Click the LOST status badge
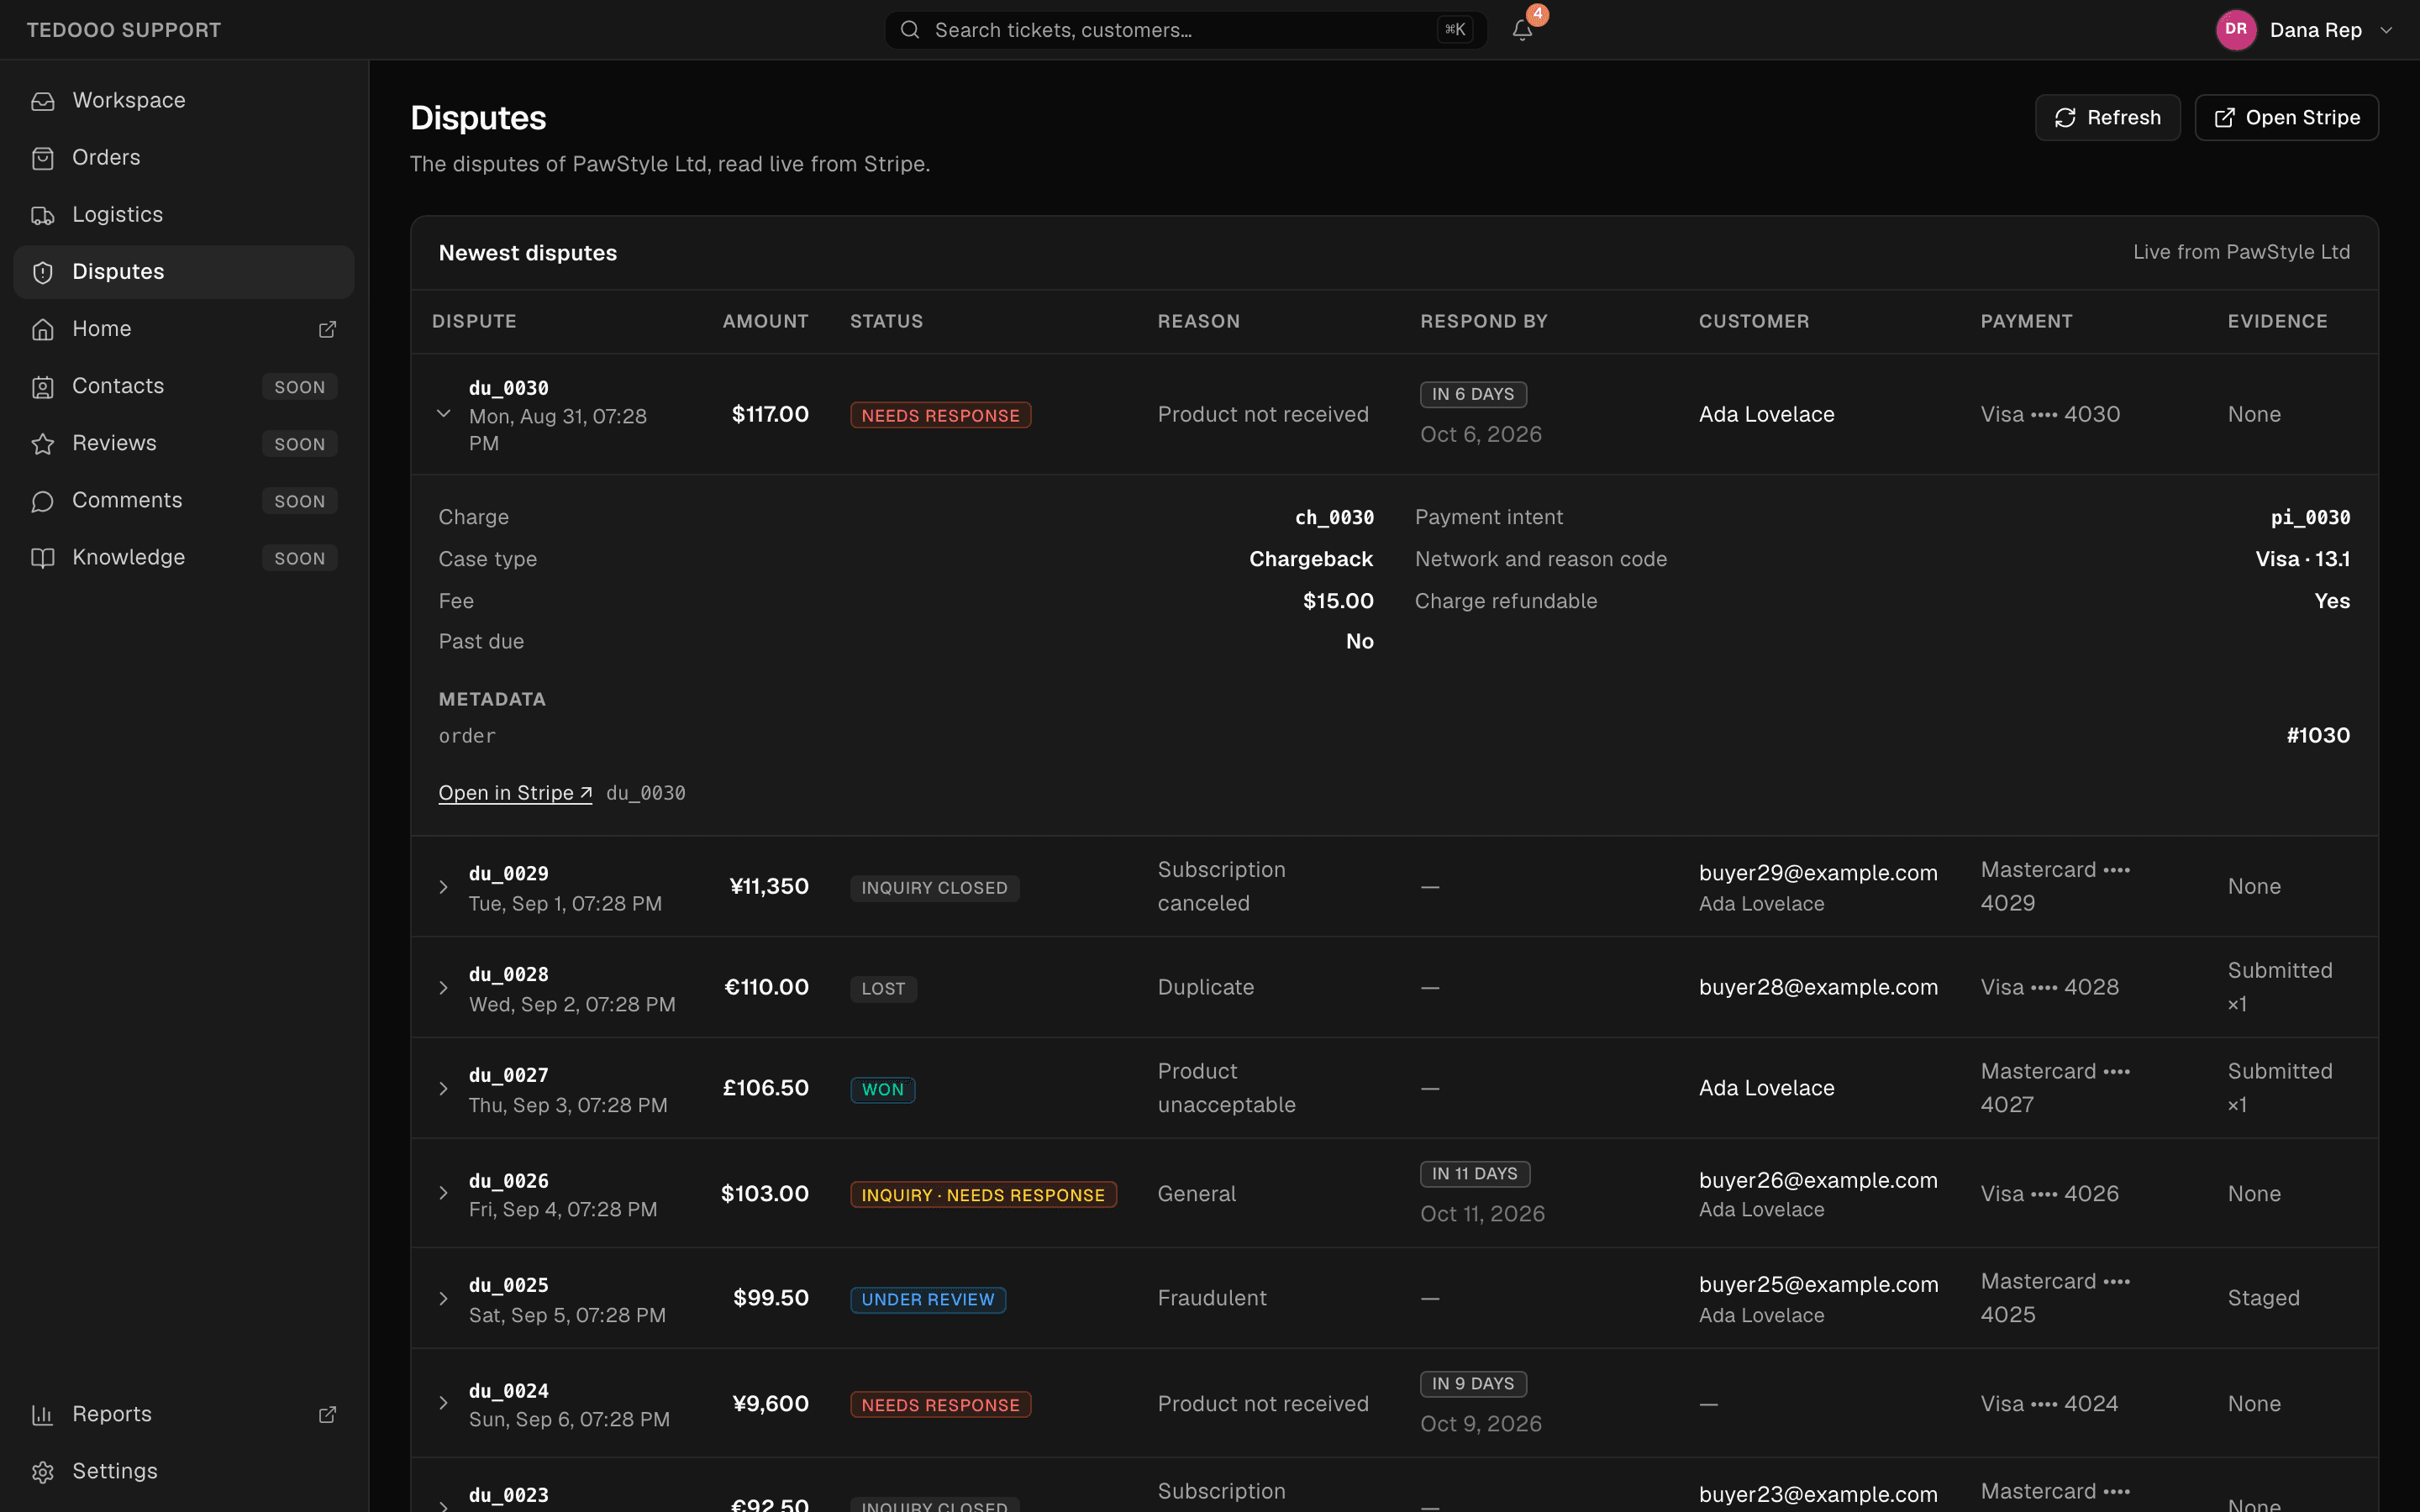Image resolution: width=2420 pixels, height=1512 pixels. click(883, 989)
